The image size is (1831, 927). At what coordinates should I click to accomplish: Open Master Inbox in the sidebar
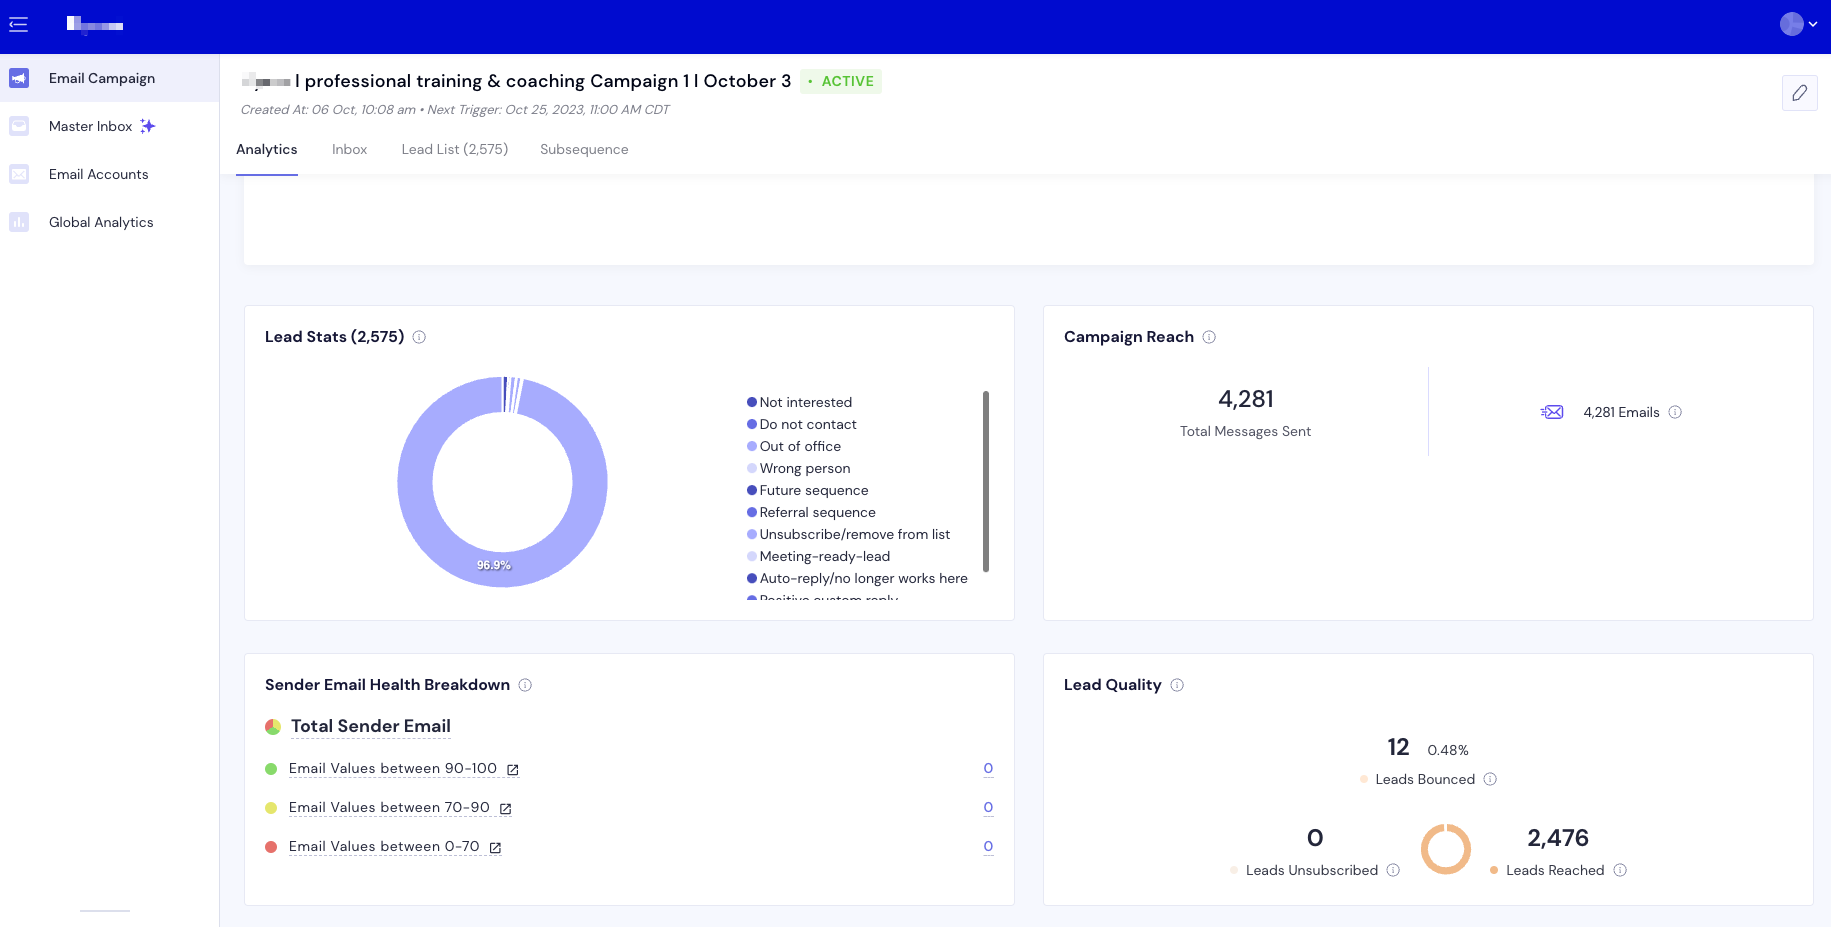pos(91,126)
